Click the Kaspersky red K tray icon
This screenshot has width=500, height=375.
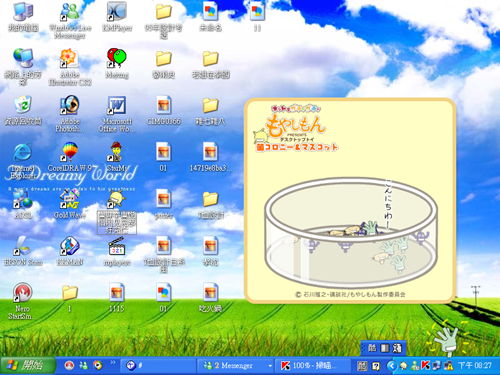click(426, 366)
